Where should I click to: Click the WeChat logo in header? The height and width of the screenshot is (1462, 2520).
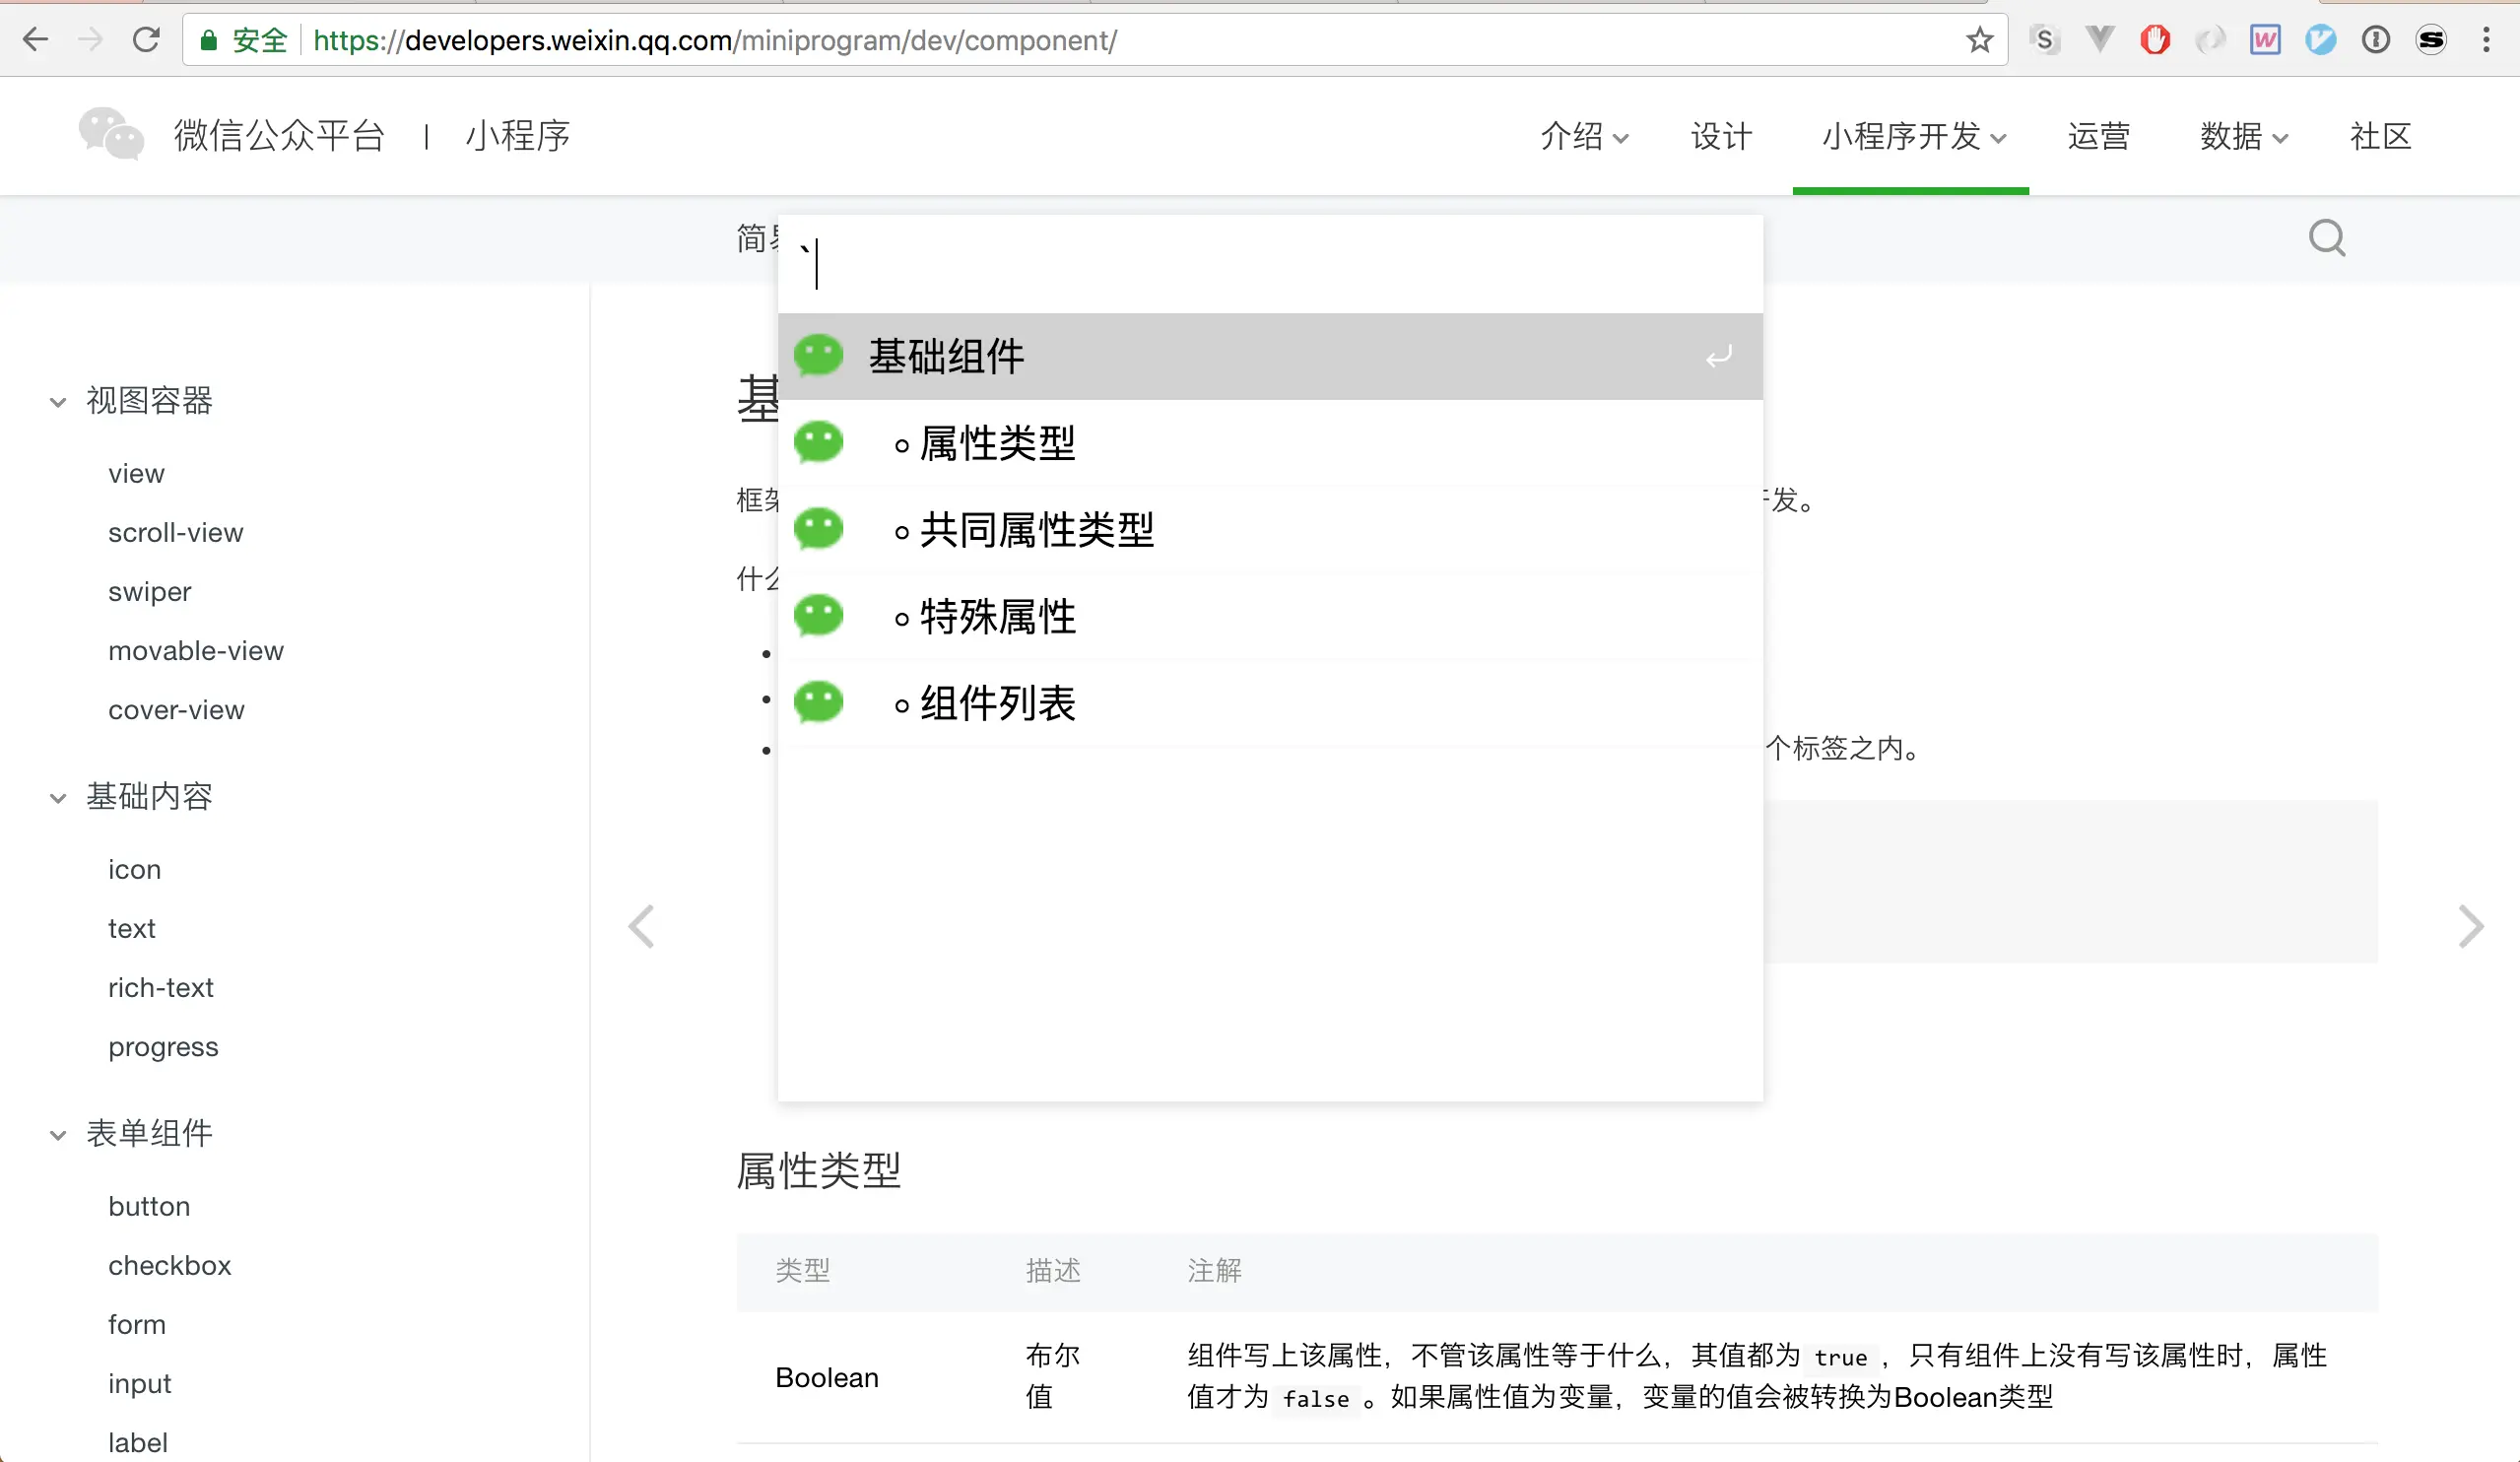[x=111, y=135]
